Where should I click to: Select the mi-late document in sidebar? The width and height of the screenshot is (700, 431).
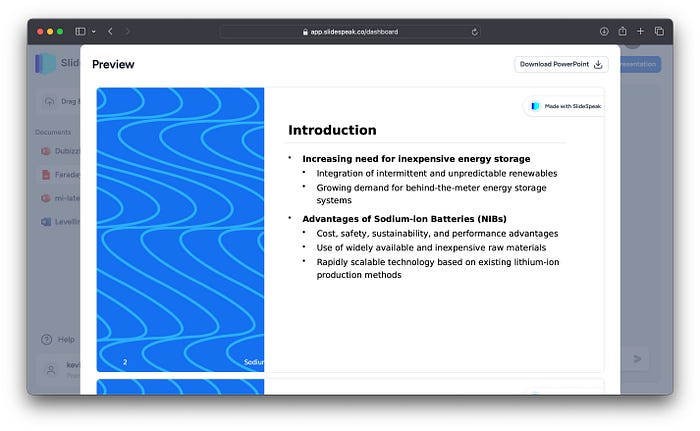[60, 198]
